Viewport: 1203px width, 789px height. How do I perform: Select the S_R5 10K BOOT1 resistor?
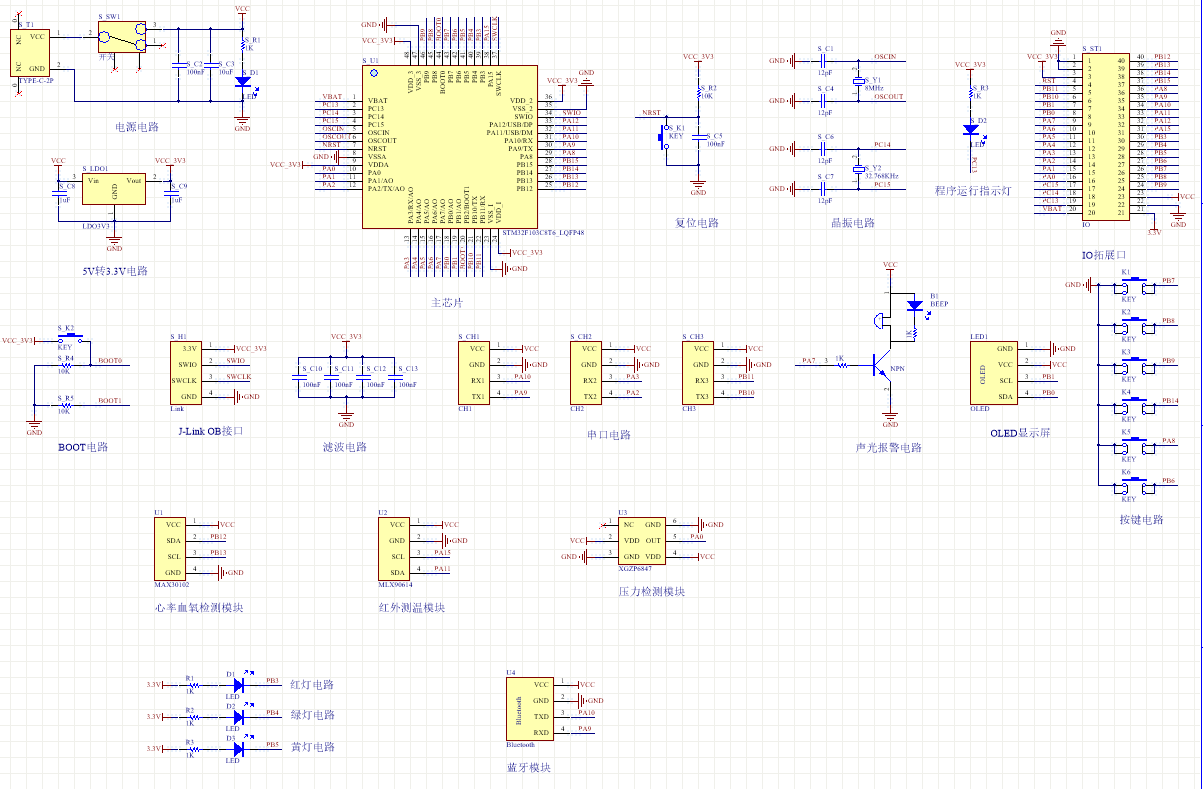66,404
